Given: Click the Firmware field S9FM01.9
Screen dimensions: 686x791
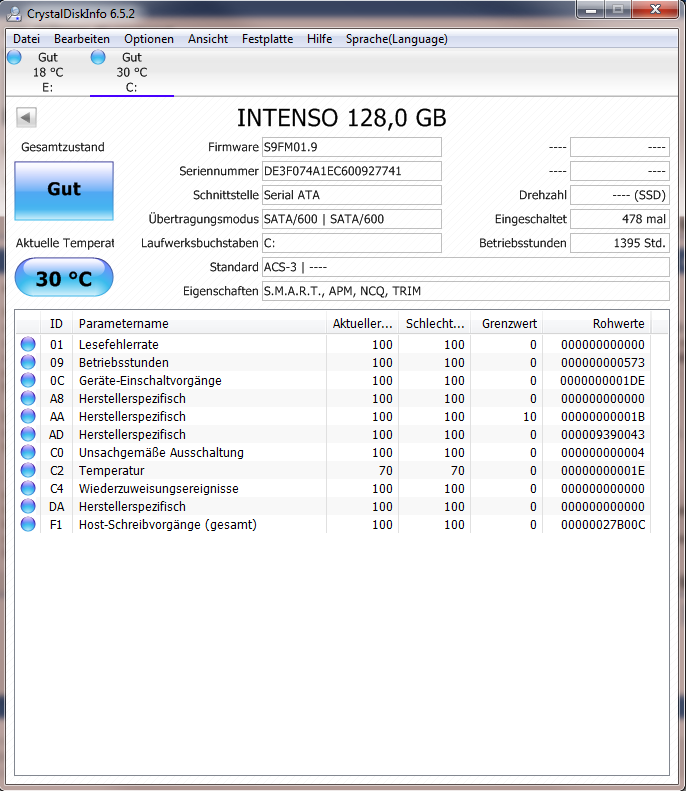Looking at the screenshot, I should 352,147.
